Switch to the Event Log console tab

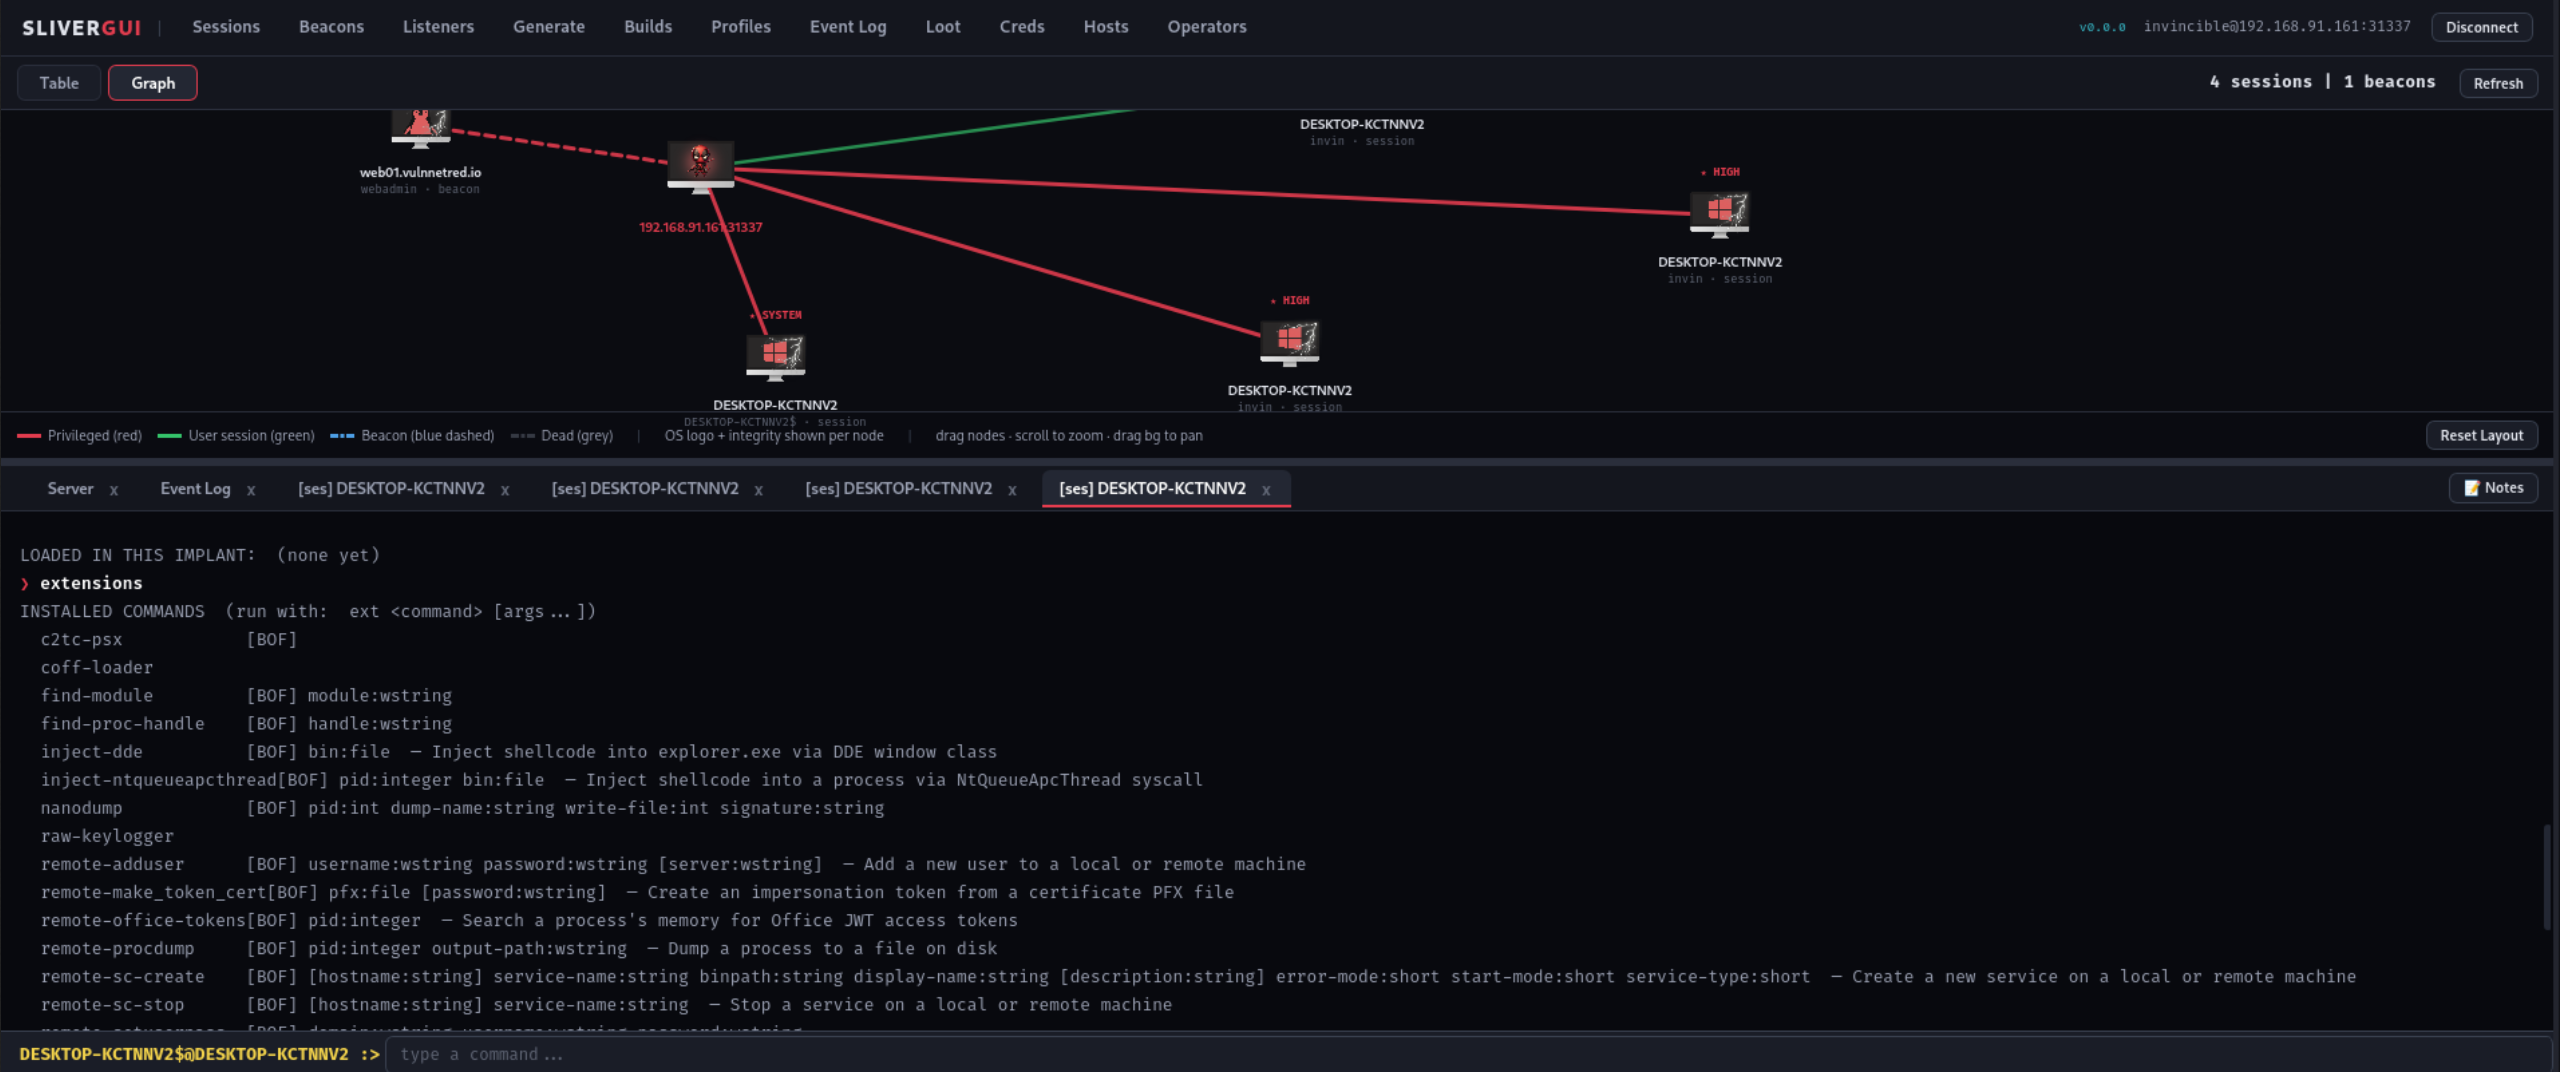coord(195,489)
